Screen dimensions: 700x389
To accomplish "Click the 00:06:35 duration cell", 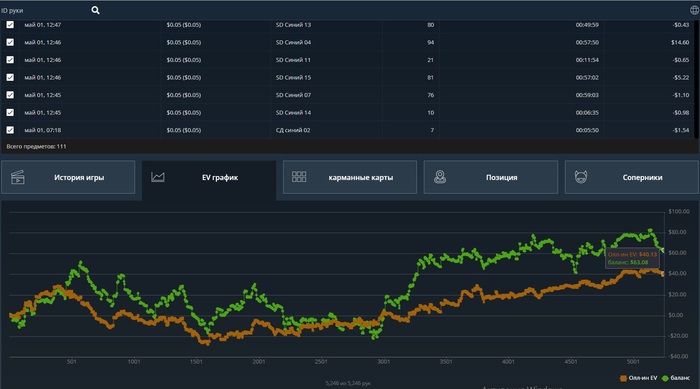I will 587,113.
